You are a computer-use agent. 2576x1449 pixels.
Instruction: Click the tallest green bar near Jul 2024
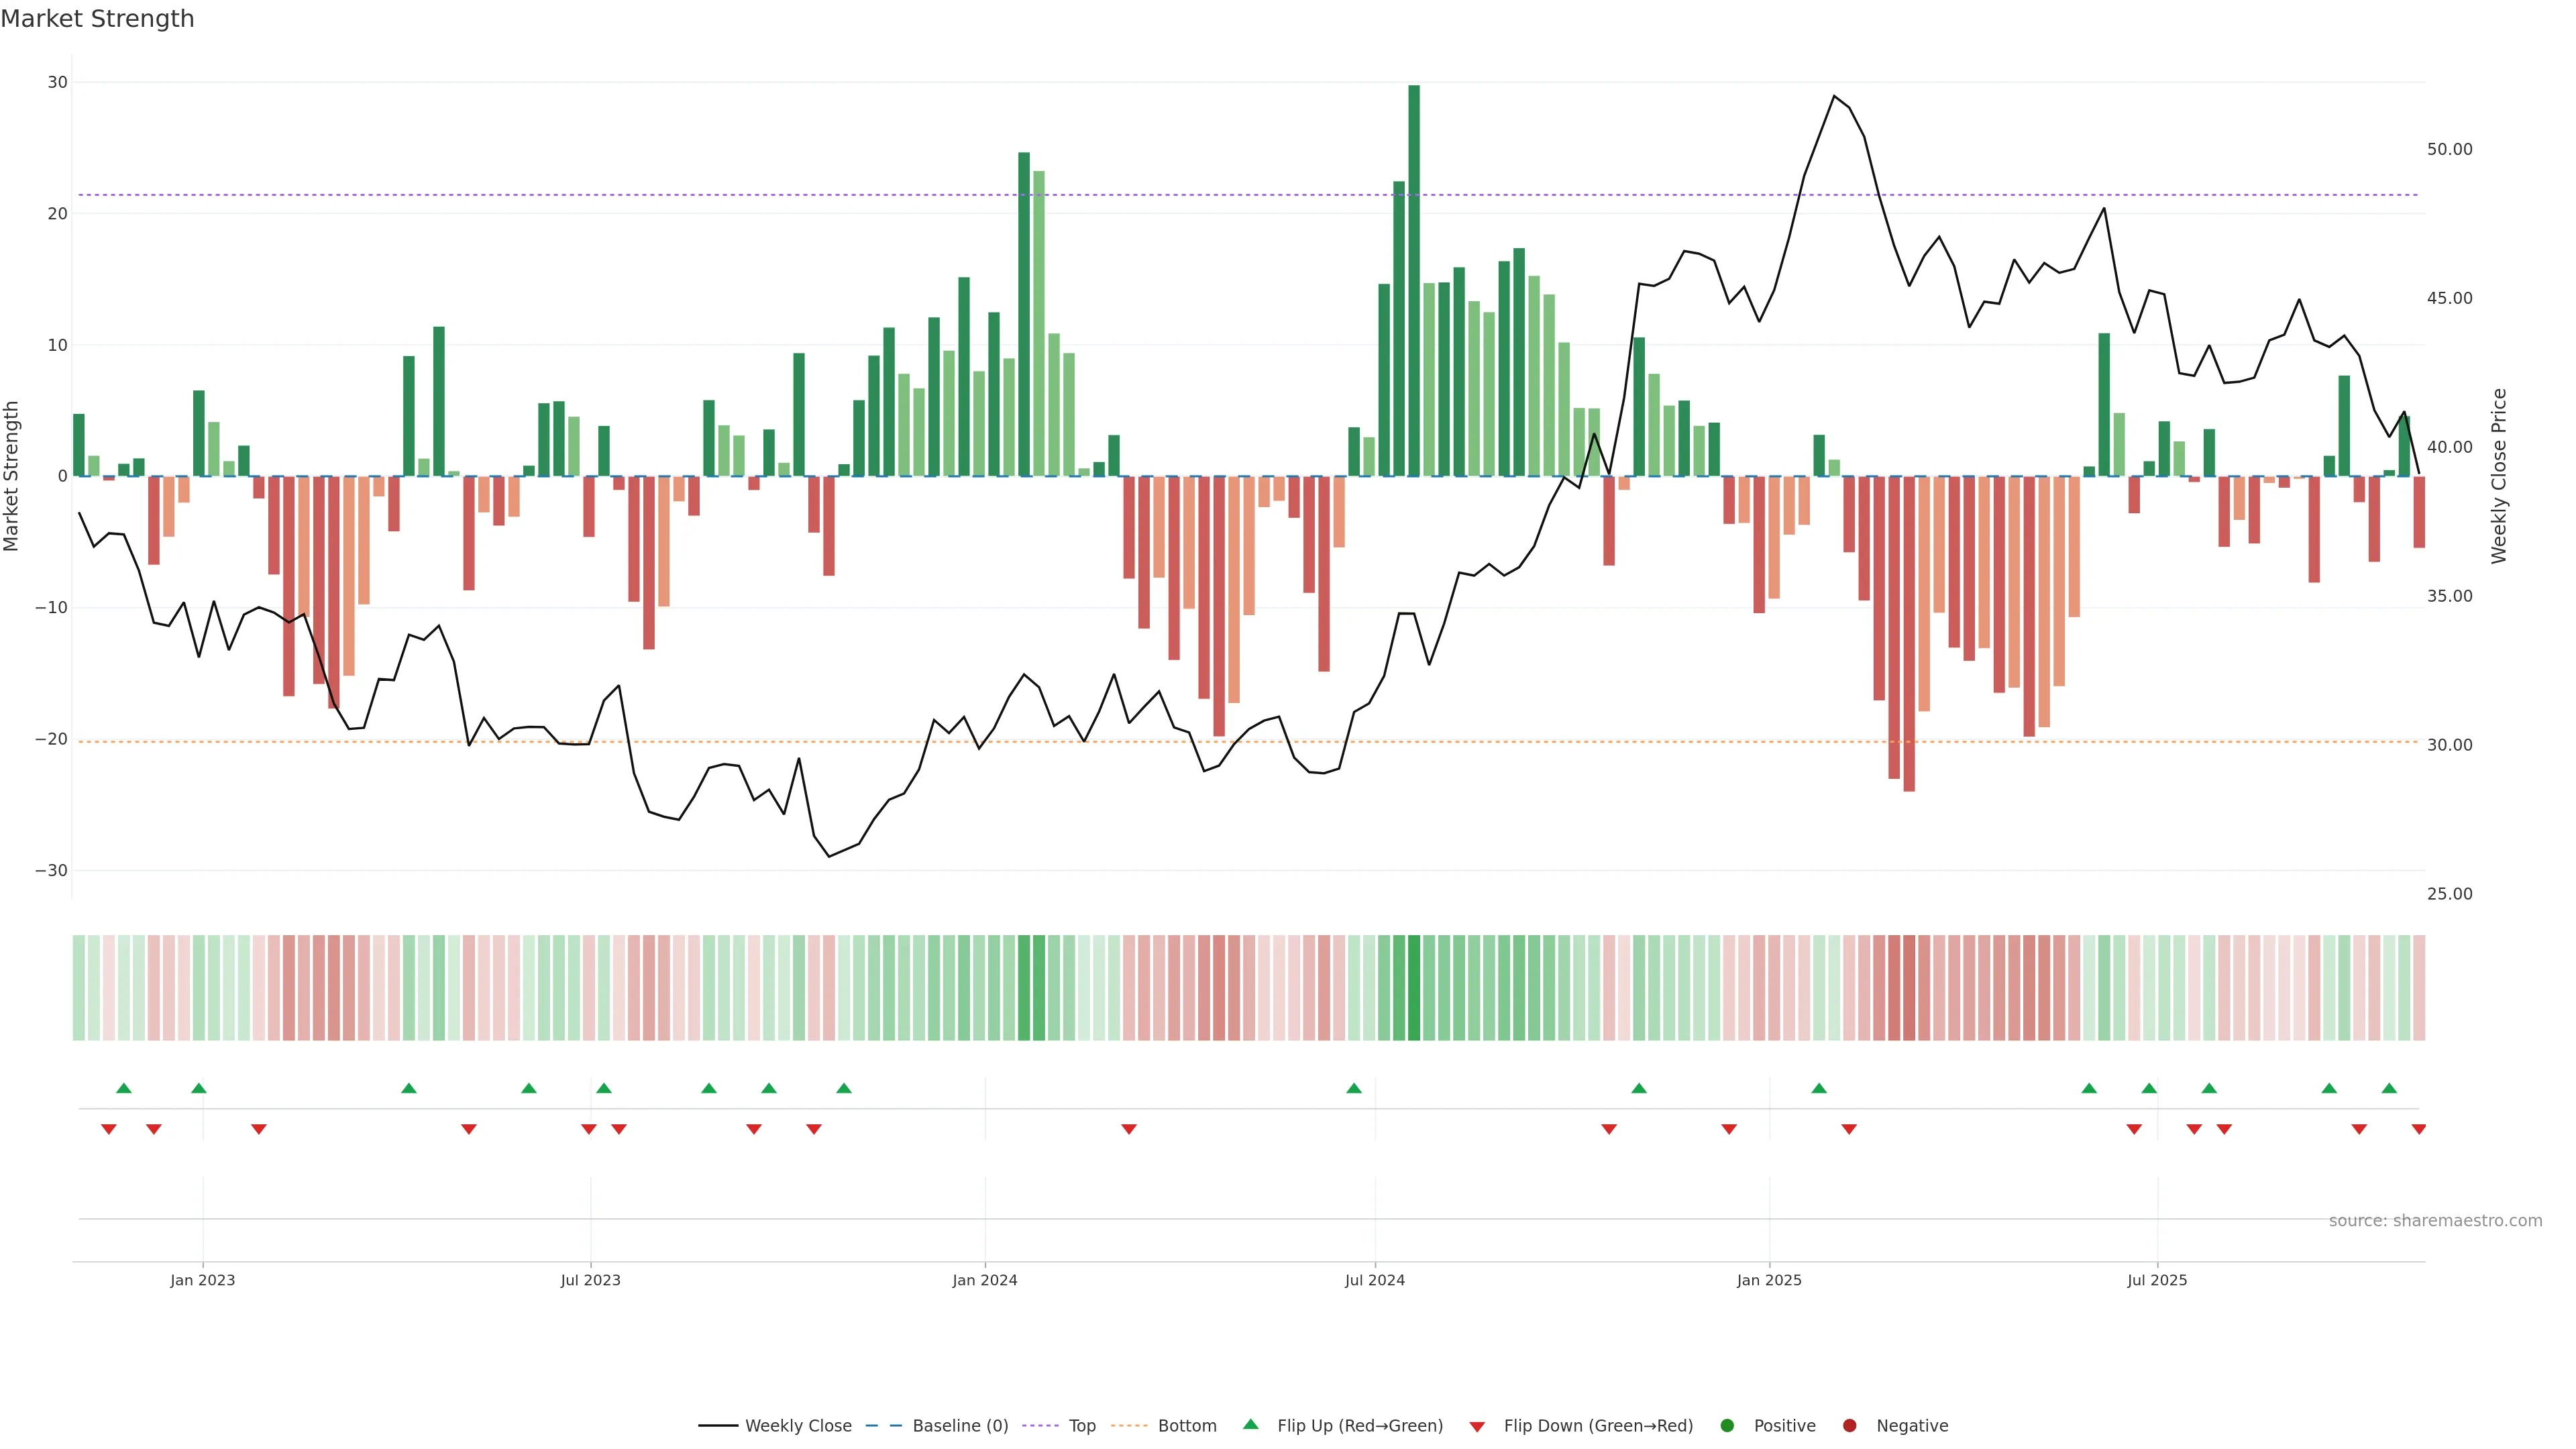pos(1413,280)
